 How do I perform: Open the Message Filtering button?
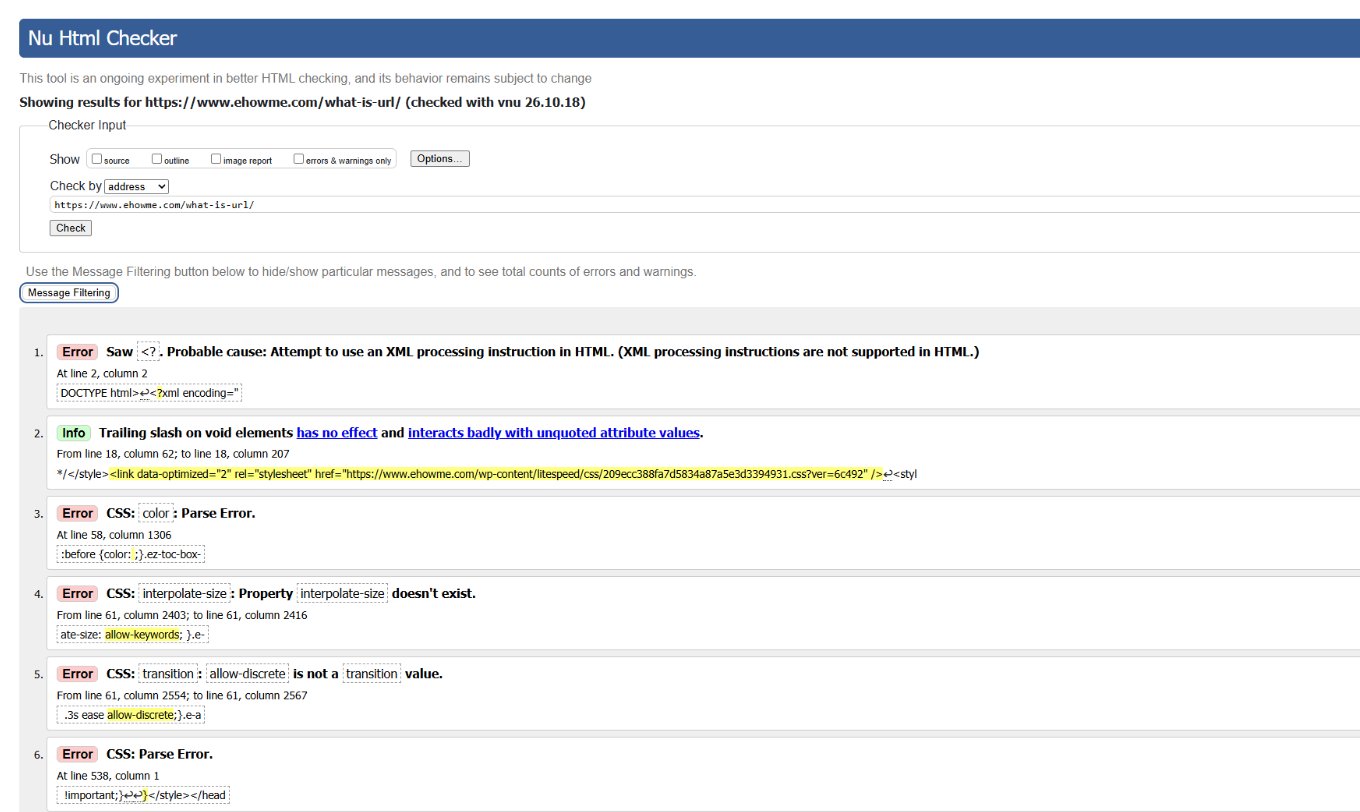point(69,293)
